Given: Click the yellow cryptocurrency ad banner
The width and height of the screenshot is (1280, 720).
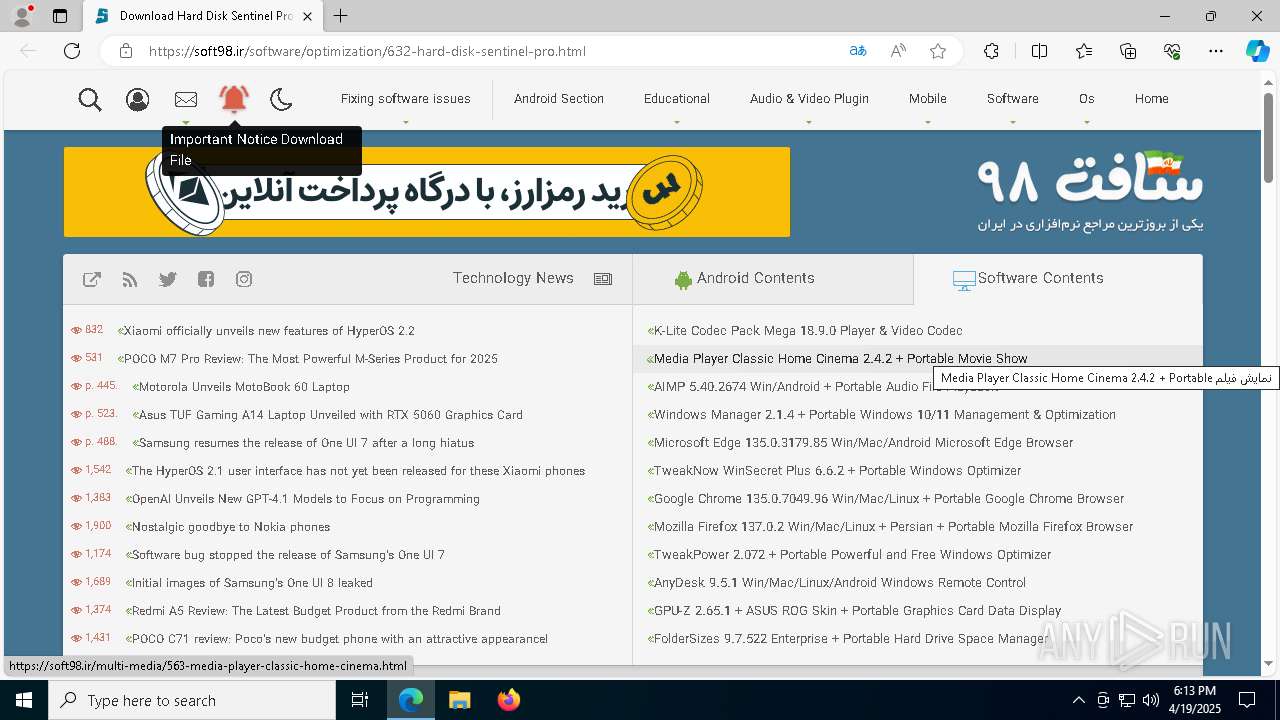Looking at the screenshot, I should (427, 192).
